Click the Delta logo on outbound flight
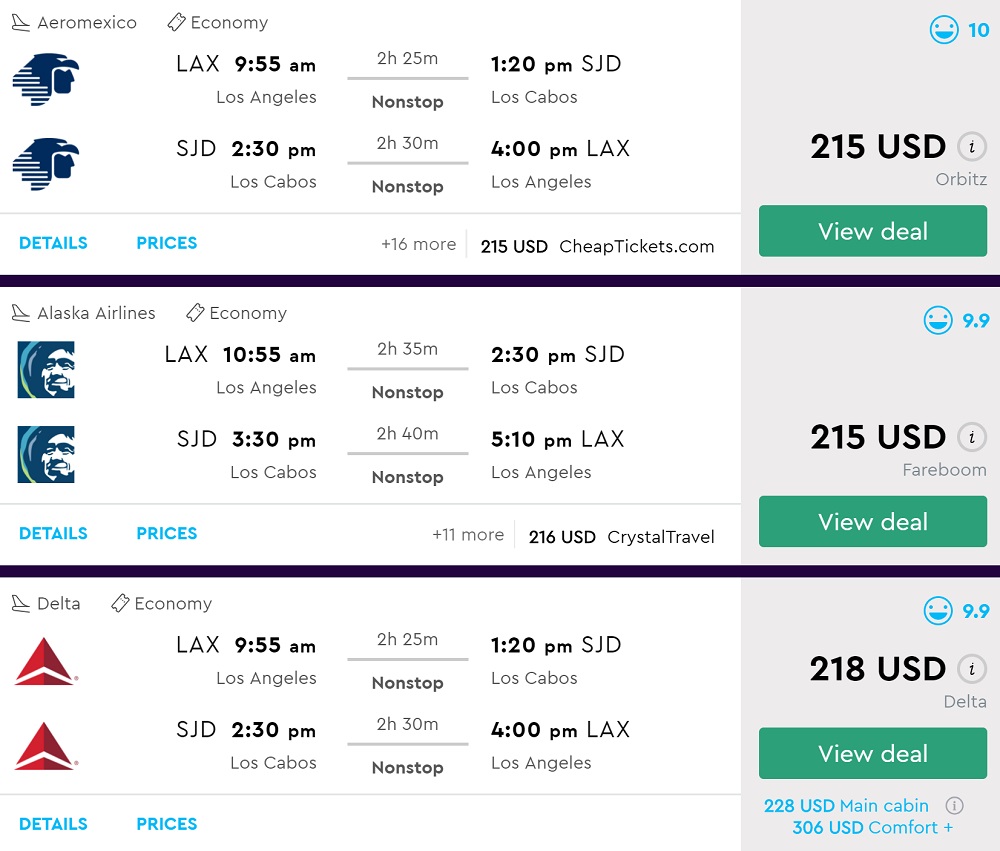 [x=46, y=661]
